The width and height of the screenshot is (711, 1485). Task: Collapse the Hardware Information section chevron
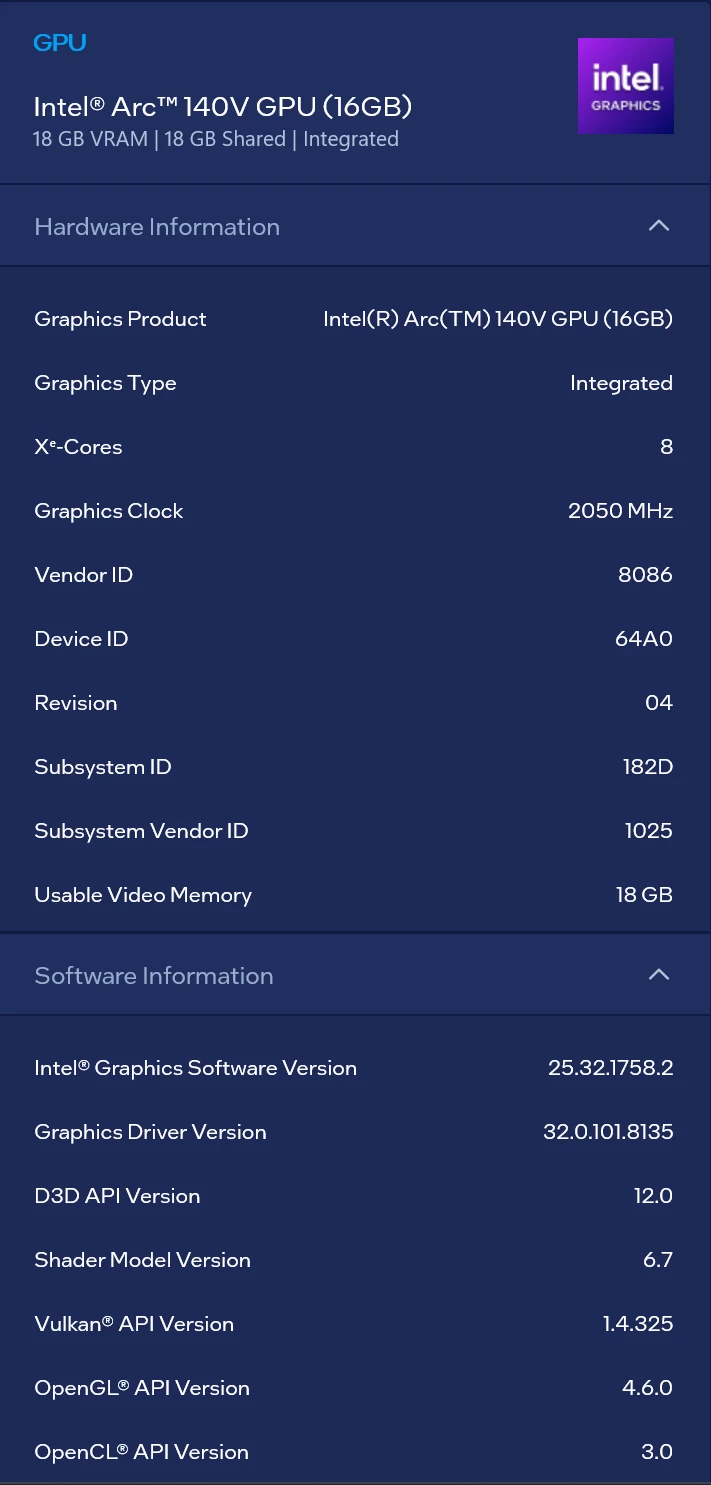658,226
